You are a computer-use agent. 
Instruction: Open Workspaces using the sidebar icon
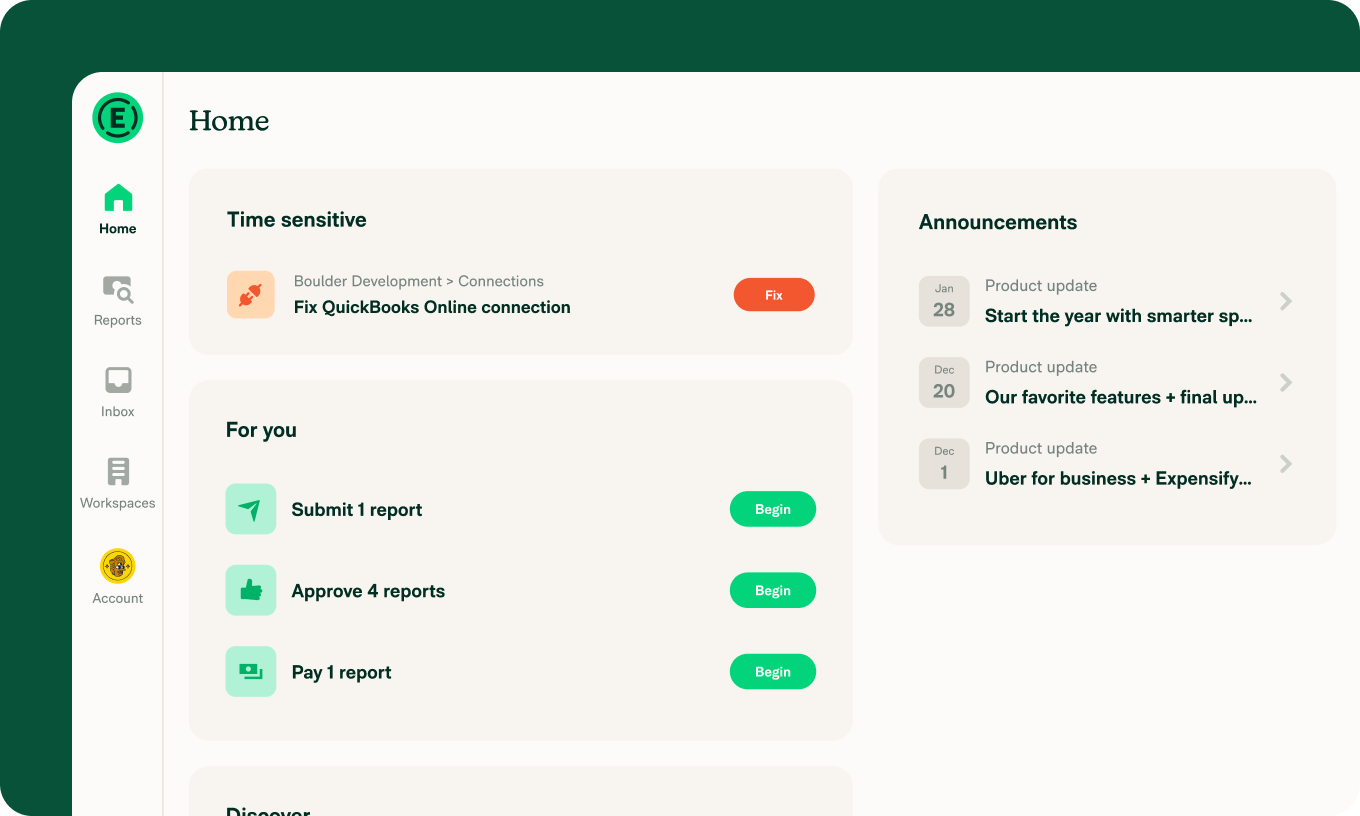pyautogui.click(x=117, y=471)
